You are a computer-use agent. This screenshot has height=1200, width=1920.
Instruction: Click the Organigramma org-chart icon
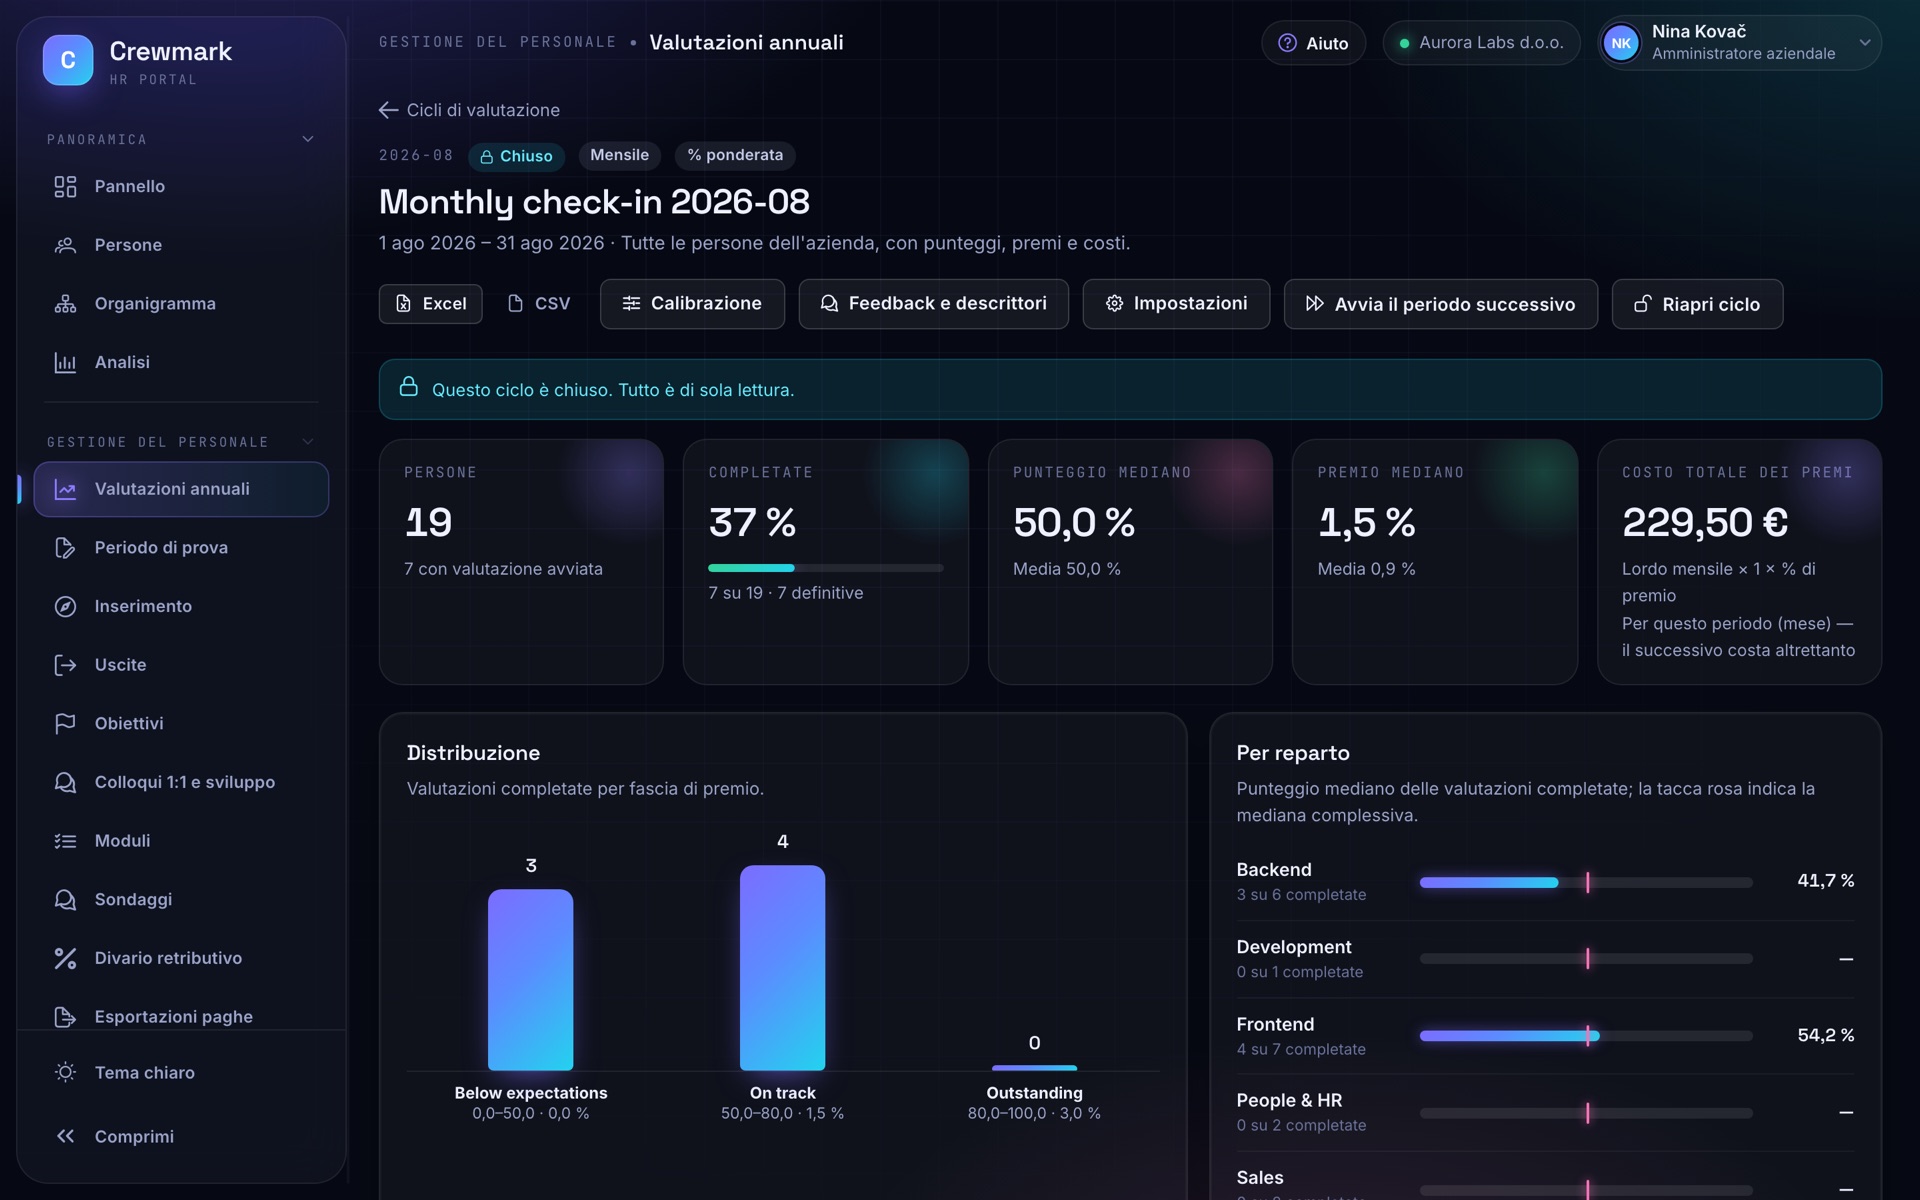pyautogui.click(x=65, y=304)
